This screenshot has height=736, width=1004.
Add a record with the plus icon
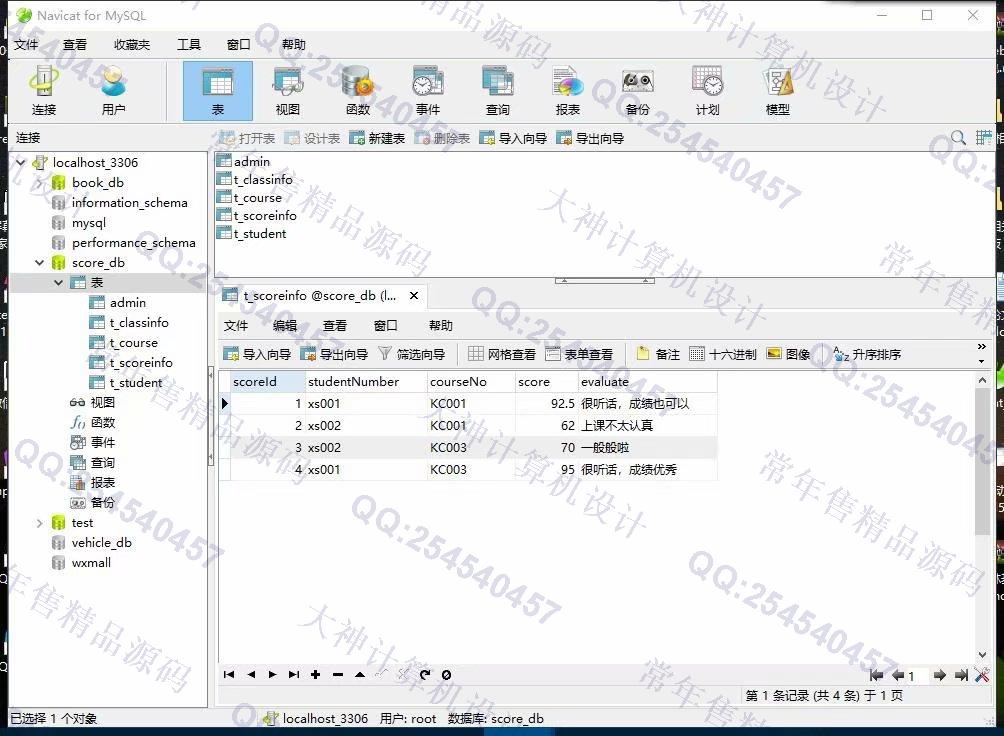click(x=316, y=675)
